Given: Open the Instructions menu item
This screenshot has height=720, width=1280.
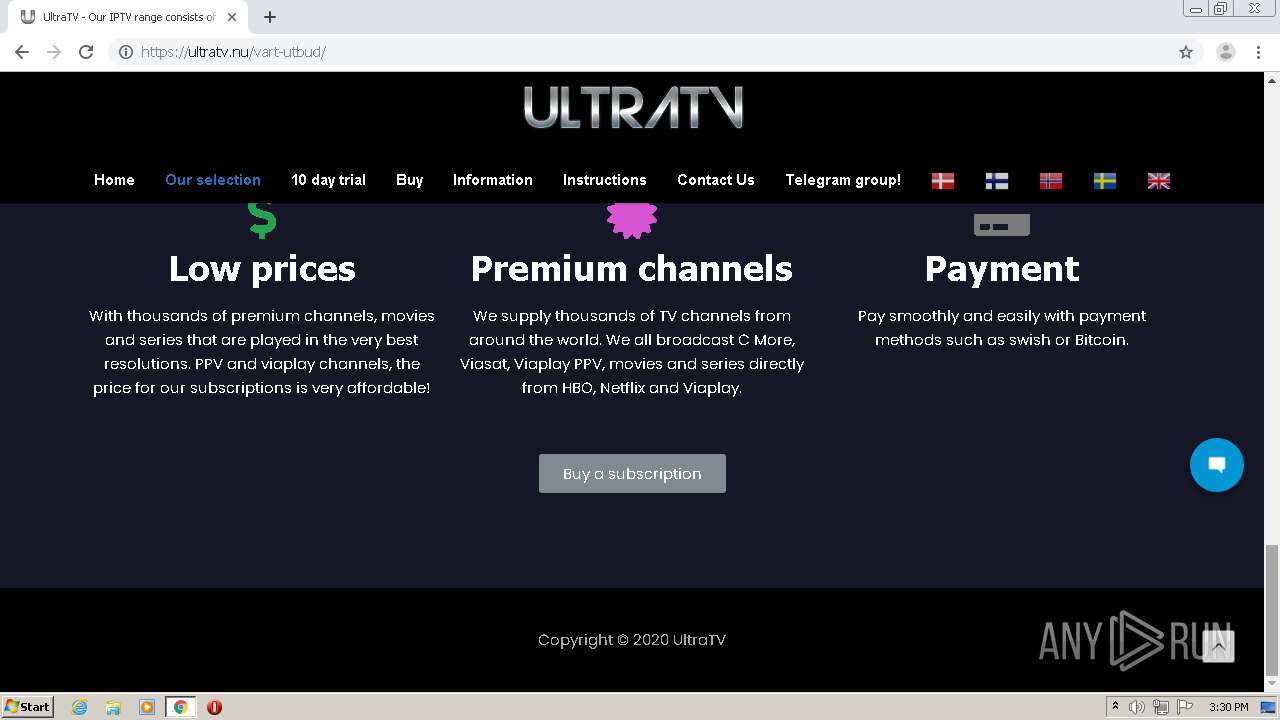Looking at the screenshot, I should click(x=605, y=180).
